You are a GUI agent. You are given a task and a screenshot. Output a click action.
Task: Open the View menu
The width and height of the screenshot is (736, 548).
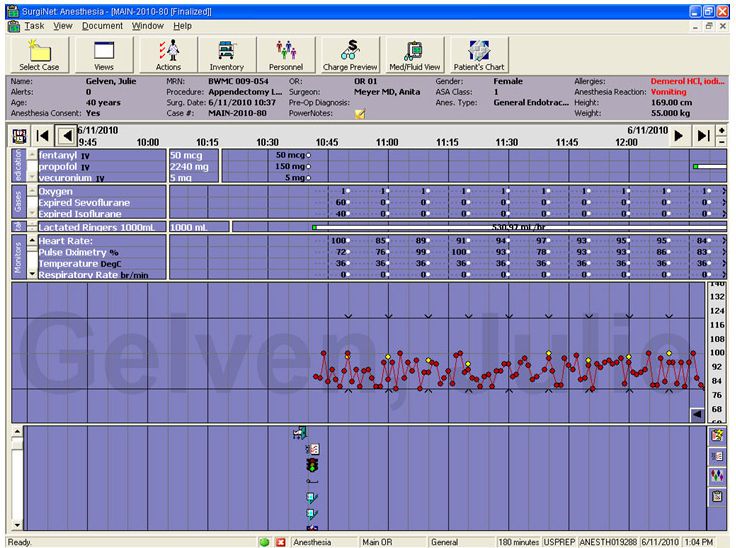(x=62, y=26)
